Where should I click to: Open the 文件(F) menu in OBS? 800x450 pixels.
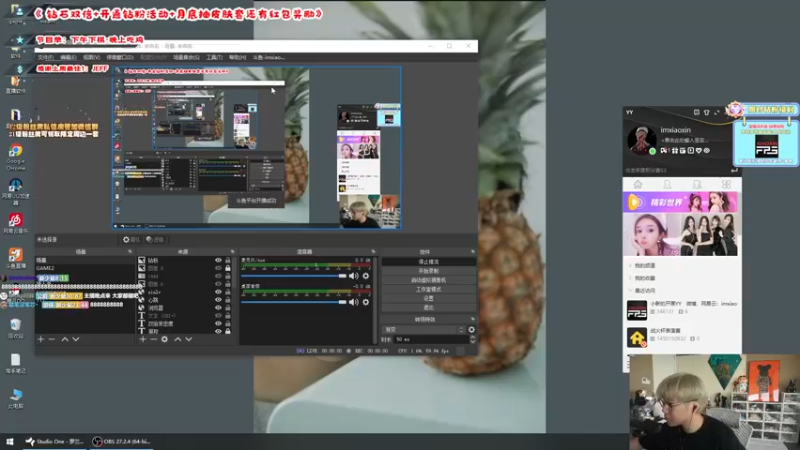tap(45, 57)
